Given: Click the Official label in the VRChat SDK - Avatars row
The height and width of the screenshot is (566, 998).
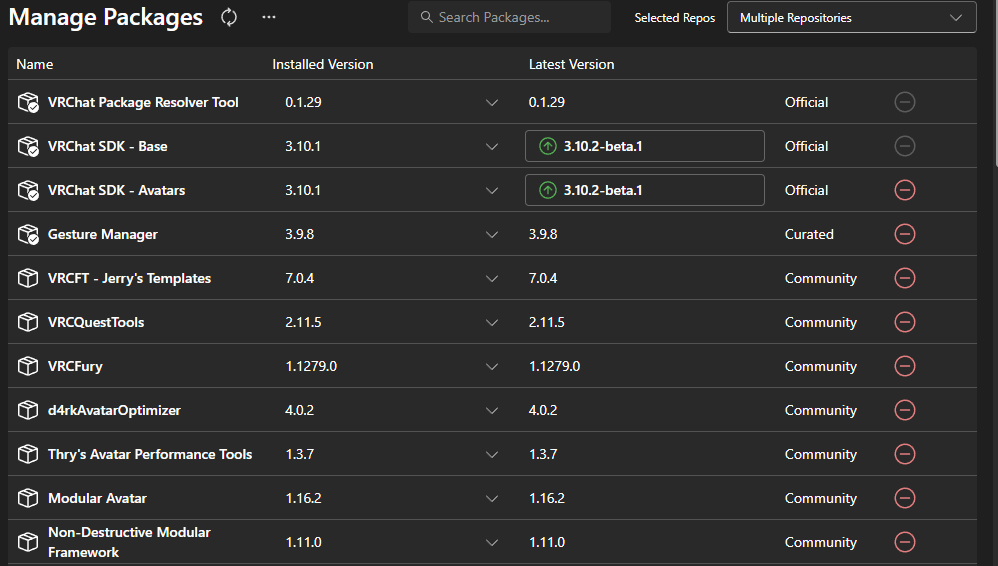Looking at the screenshot, I should coord(806,190).
